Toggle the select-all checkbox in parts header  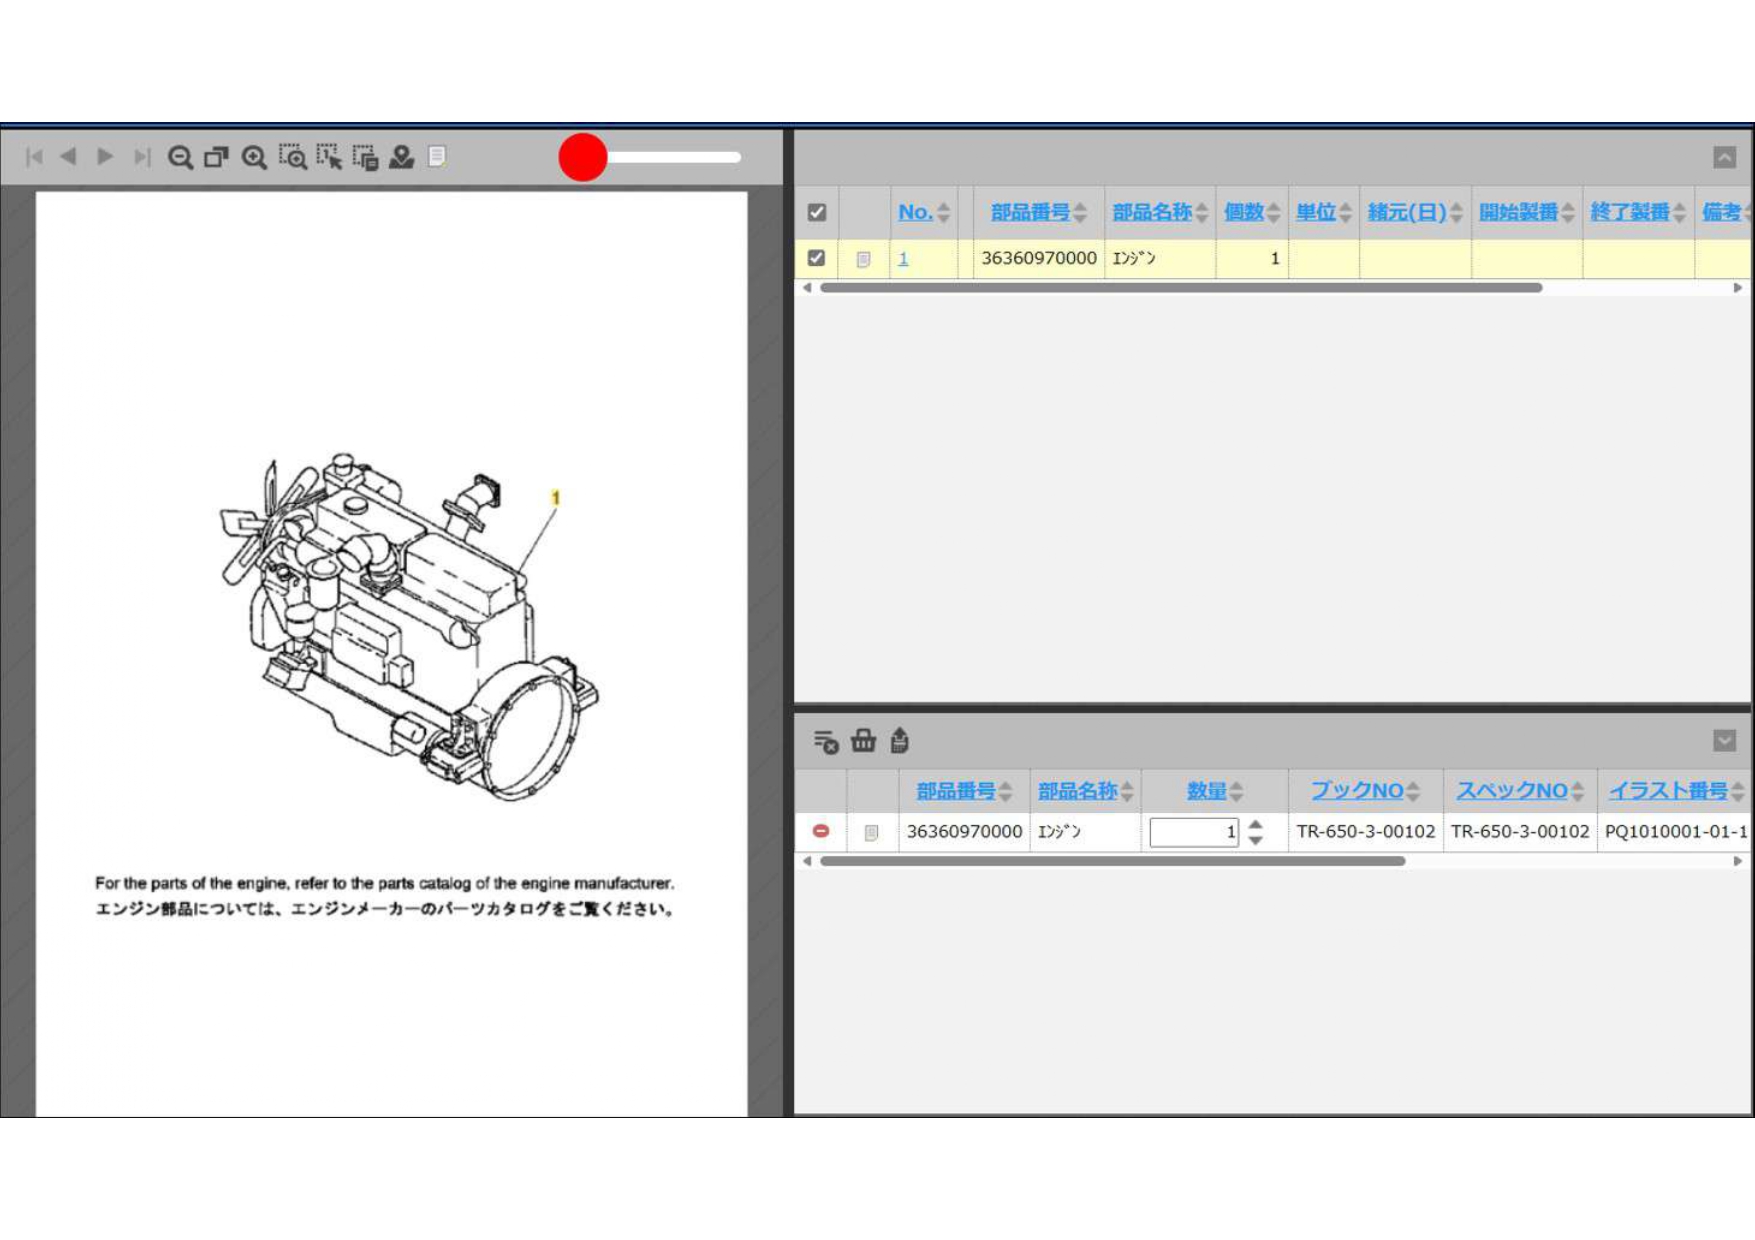pos(817,212)
